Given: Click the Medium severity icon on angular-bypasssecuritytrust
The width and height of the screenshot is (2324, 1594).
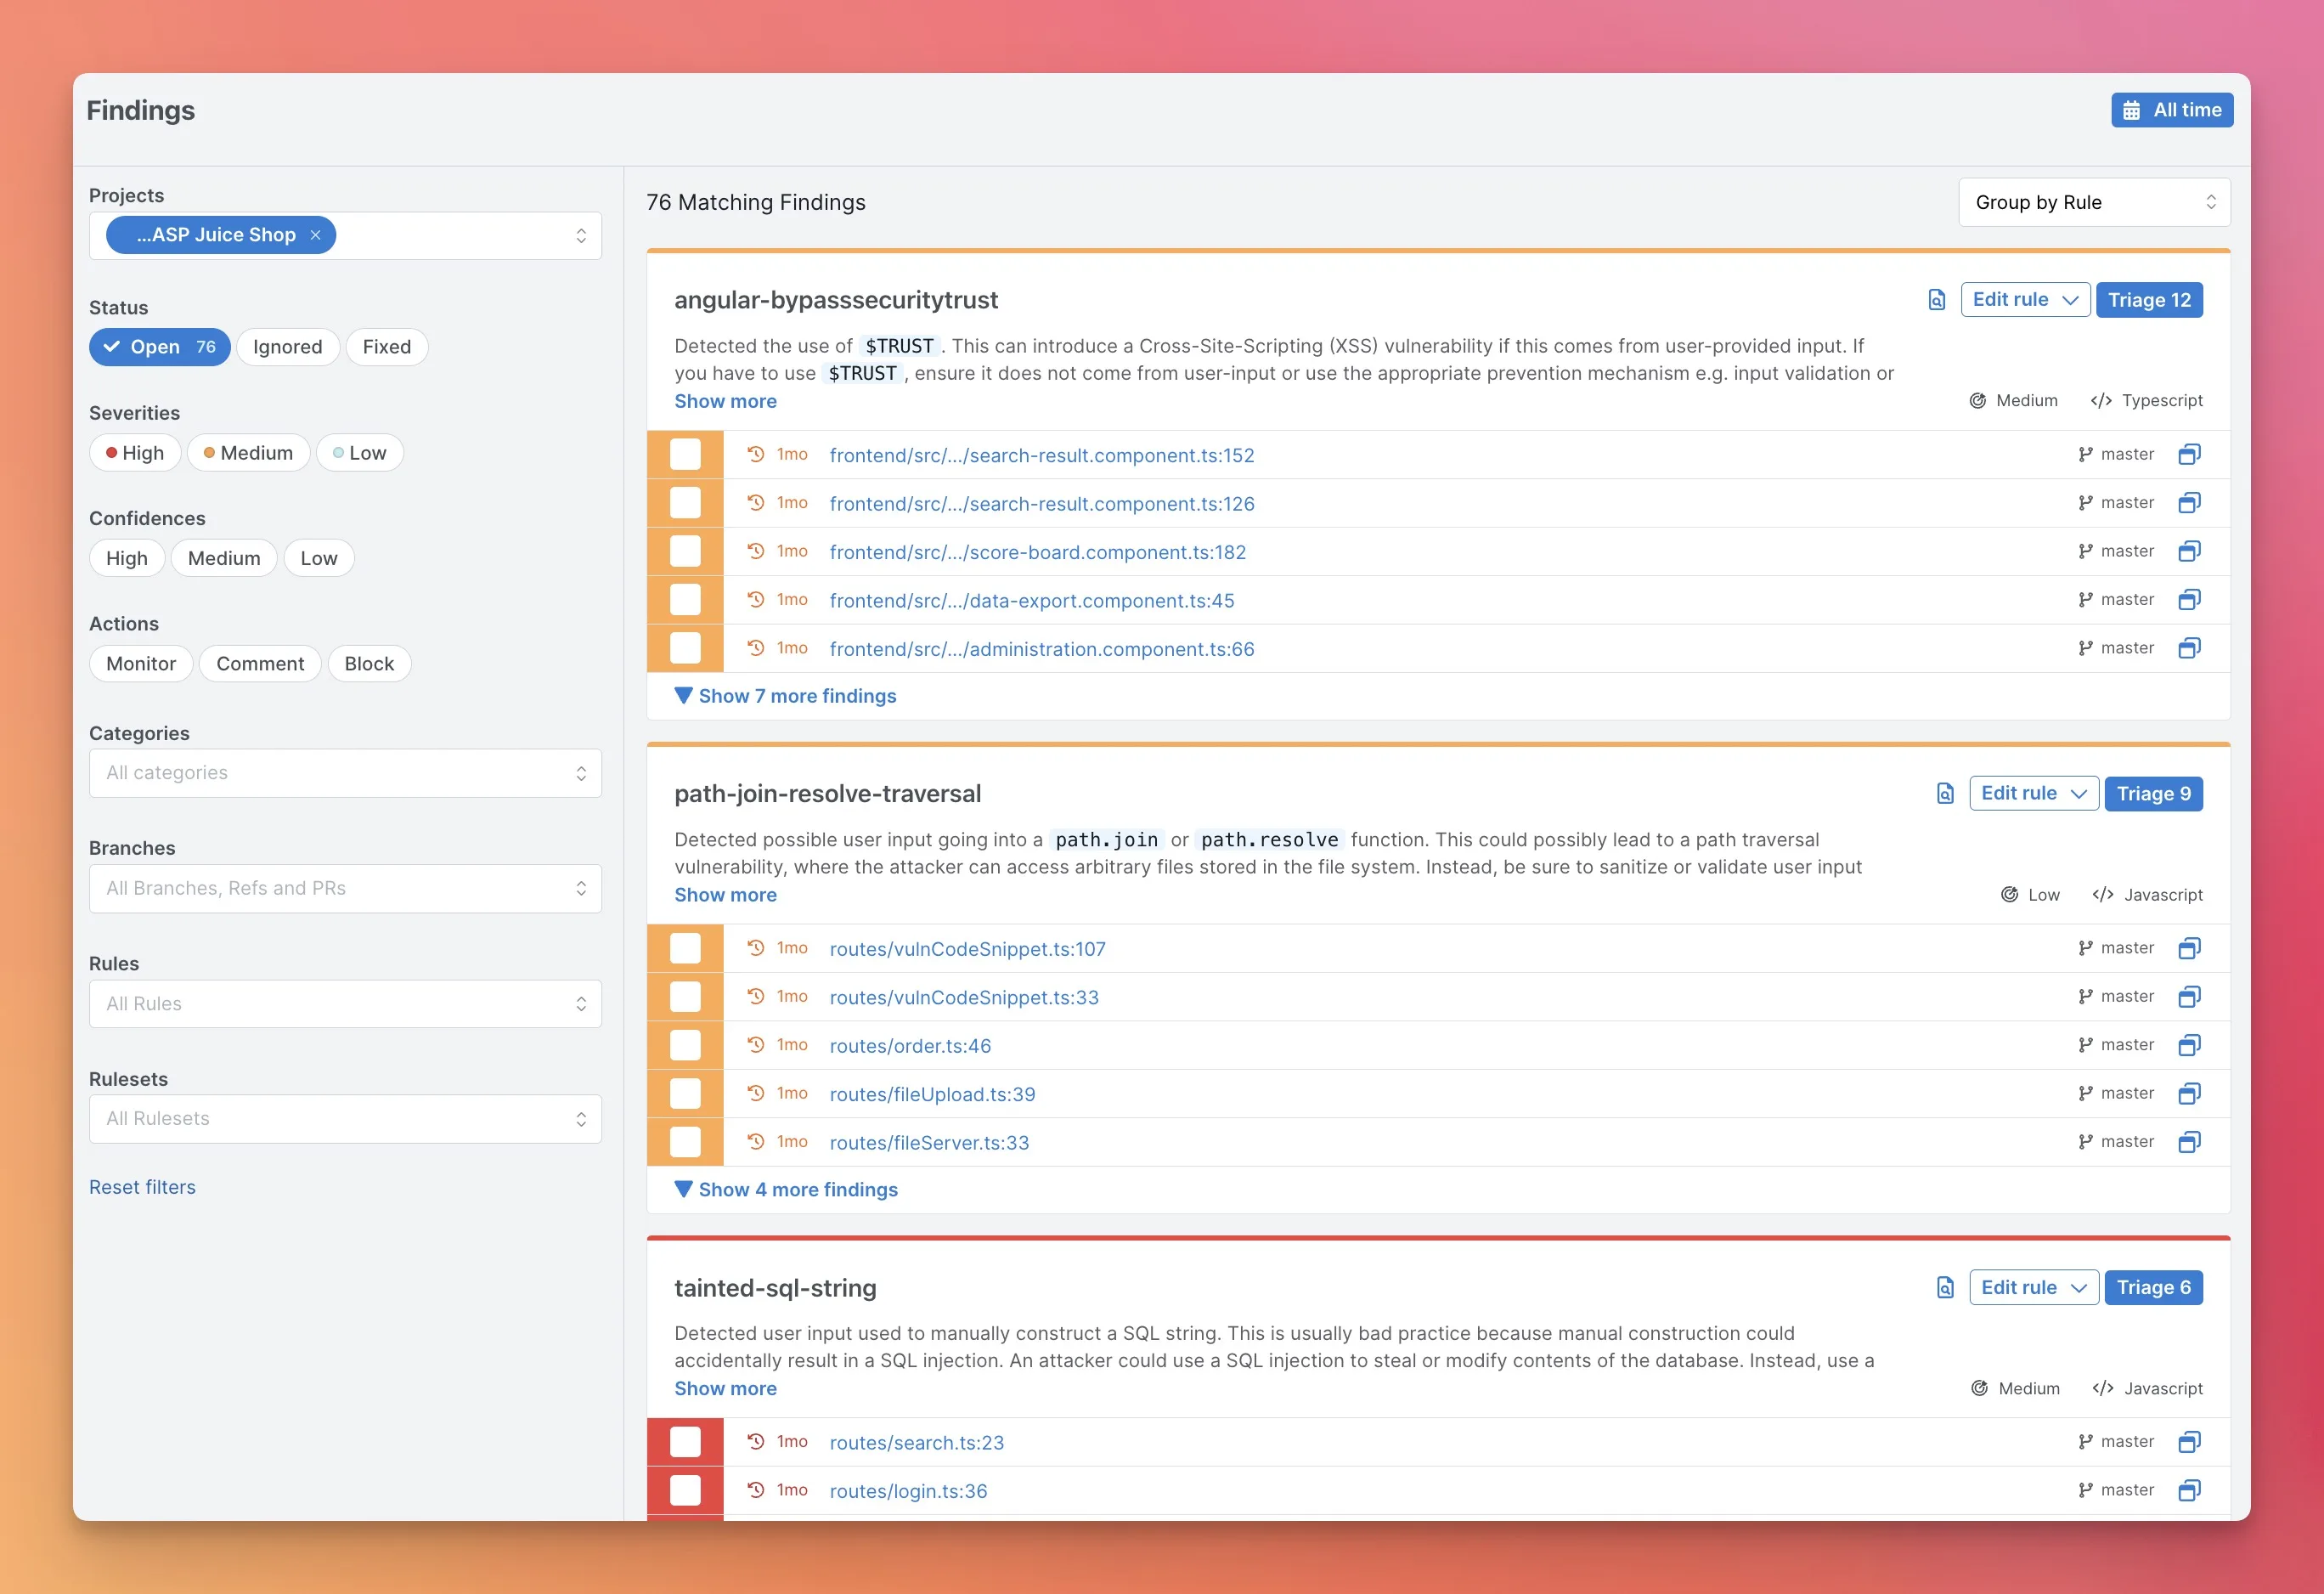Looking at the screenshot, I should [x=1978, y=400].
